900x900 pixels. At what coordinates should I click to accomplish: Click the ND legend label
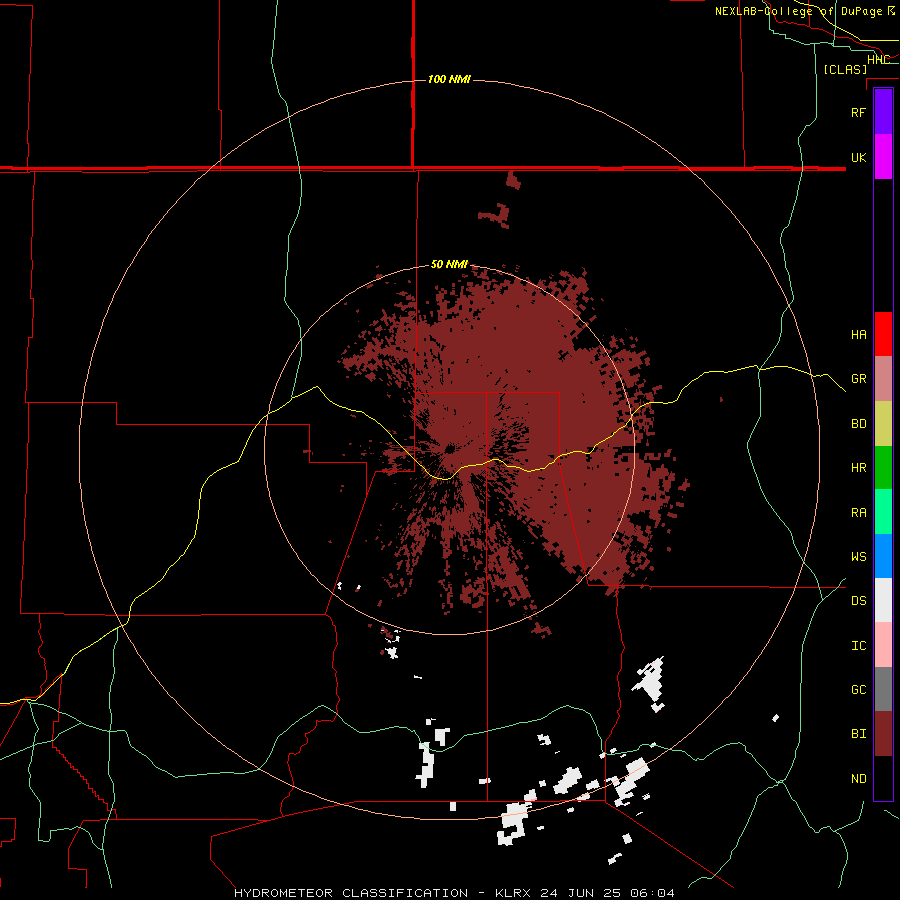point(858,779)
